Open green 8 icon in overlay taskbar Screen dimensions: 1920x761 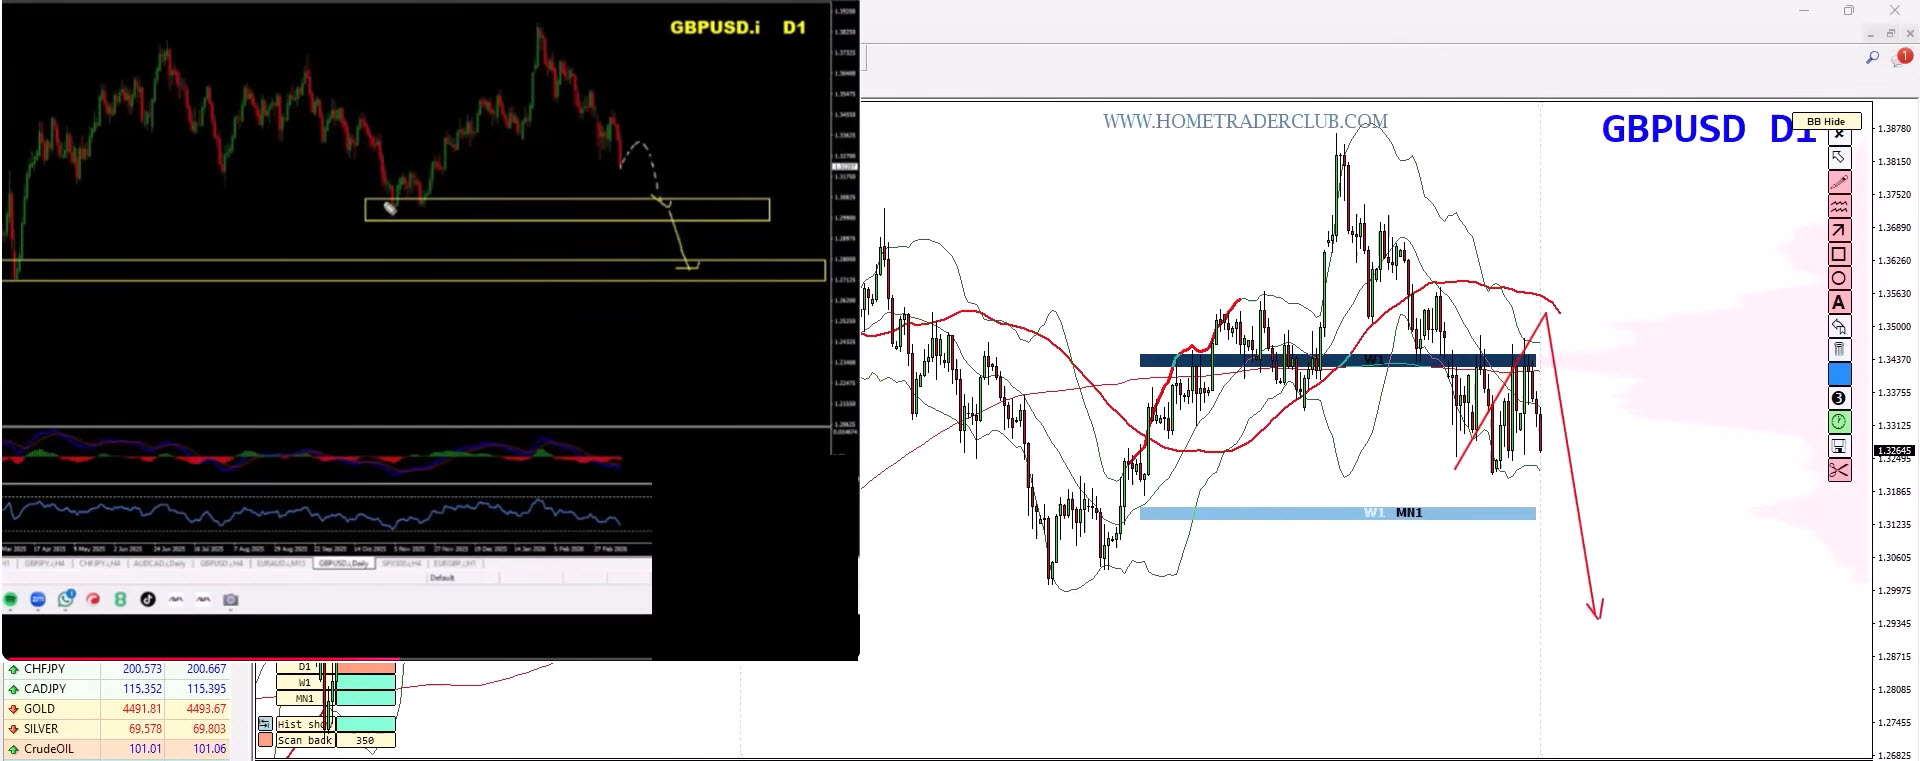pyautogui.click(x=120, y=599)
